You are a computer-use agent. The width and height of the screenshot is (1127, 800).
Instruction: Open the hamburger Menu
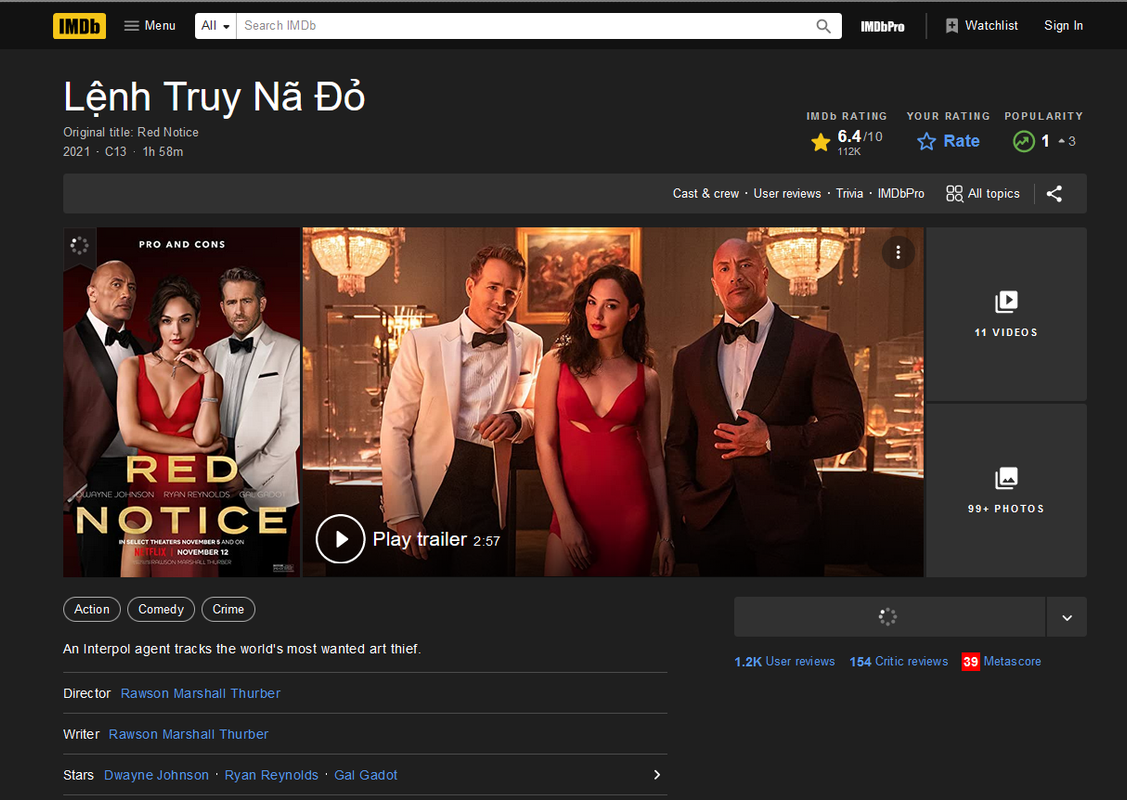tap(150, 26)
